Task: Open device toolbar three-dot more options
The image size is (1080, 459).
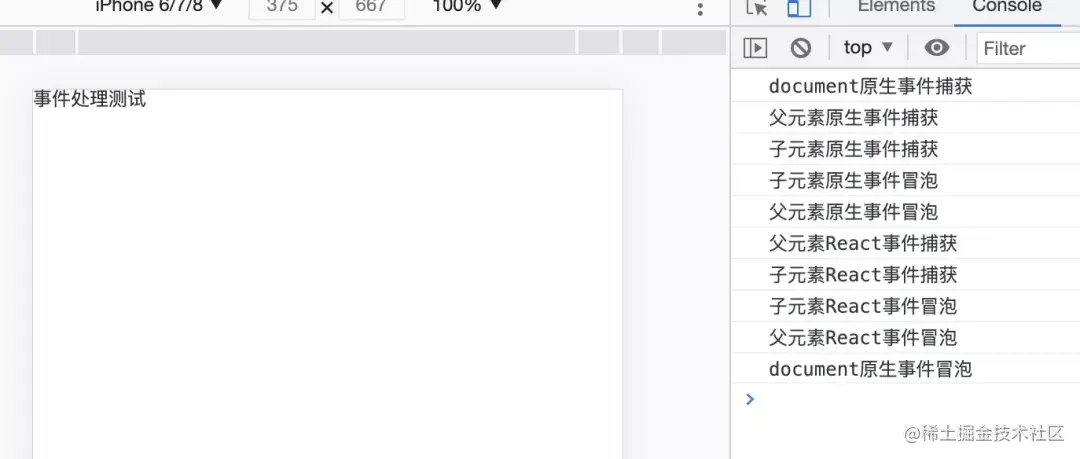Action: (700, 8)
